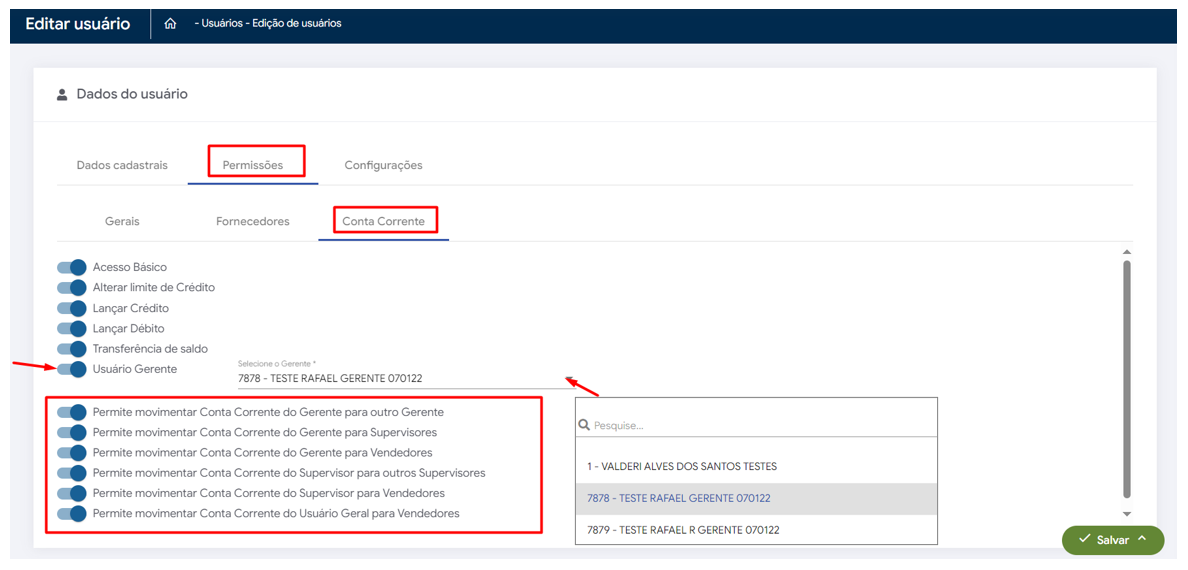Toggle Transferência de saldo switch
The height and width of the screenshot is (570, 1188).
pyautogui.click(x=72, y=349)
